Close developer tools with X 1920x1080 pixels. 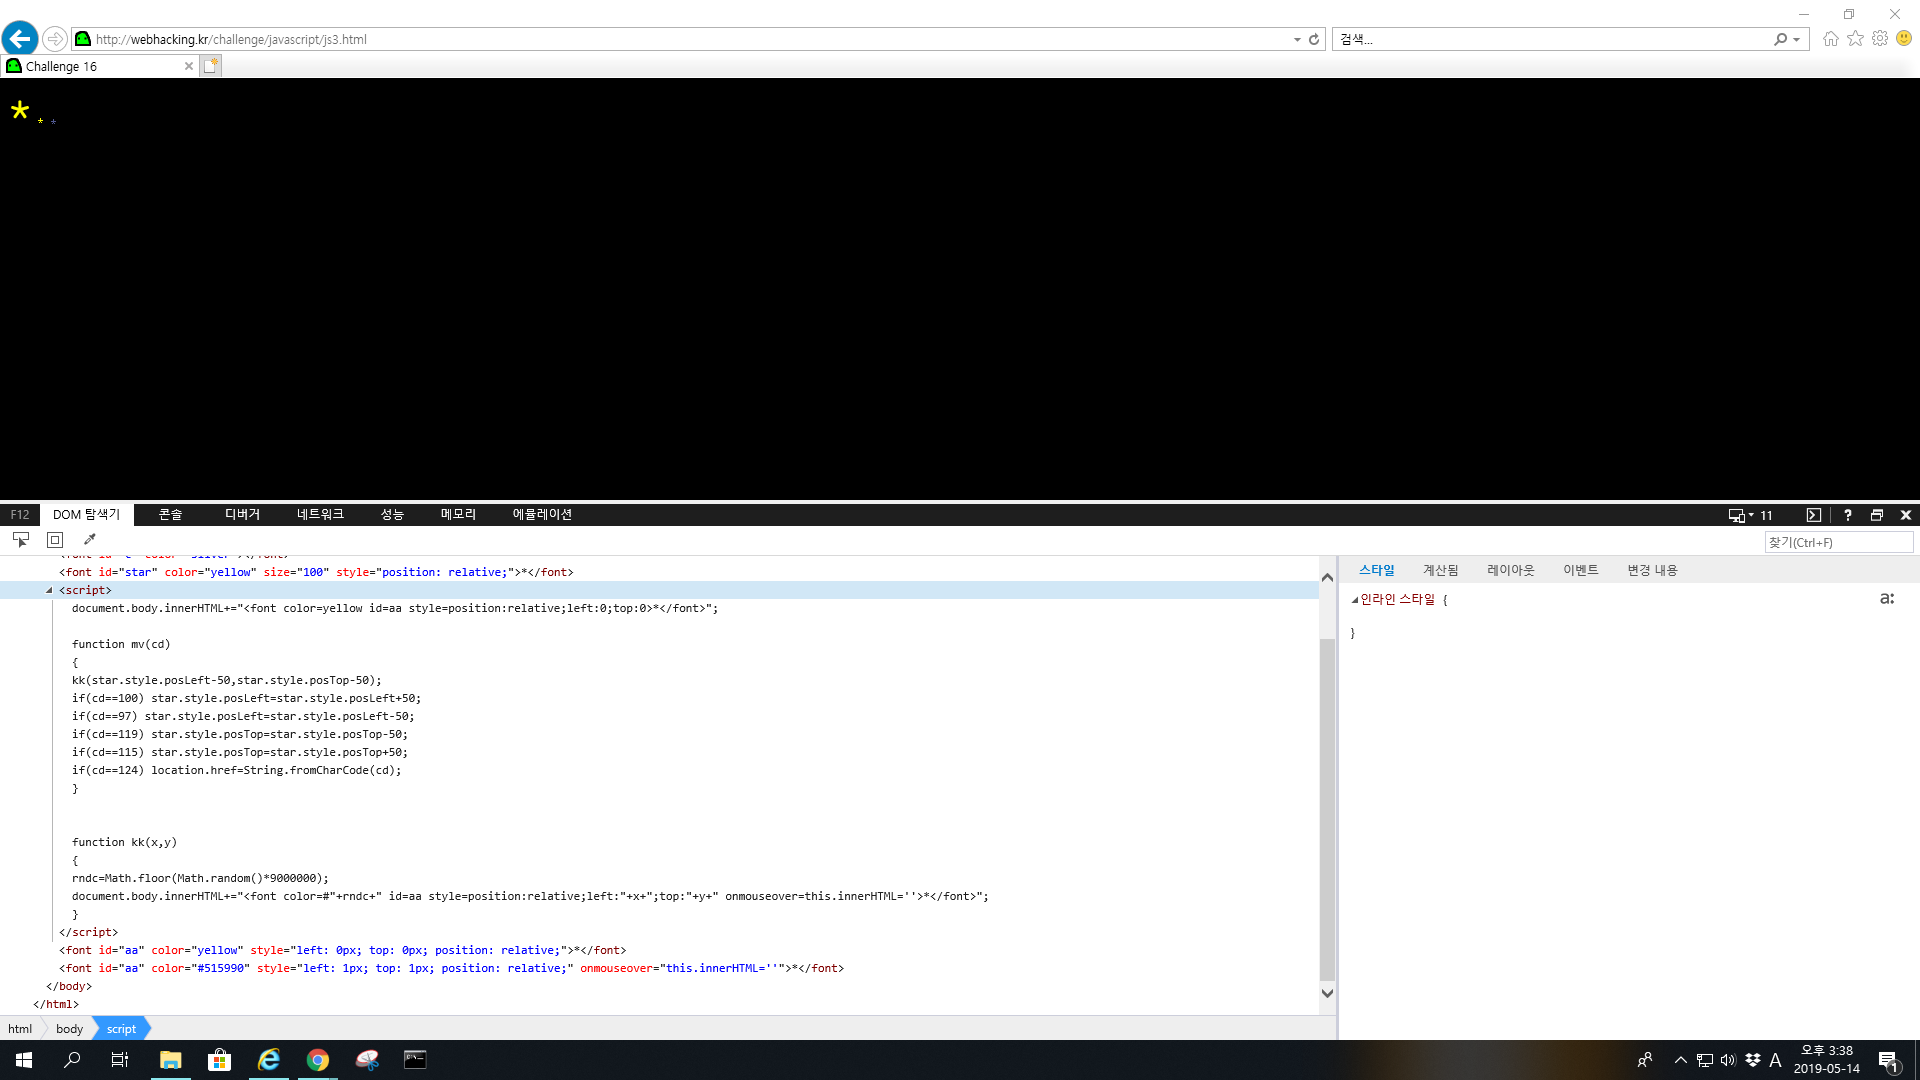point(1905,515)
